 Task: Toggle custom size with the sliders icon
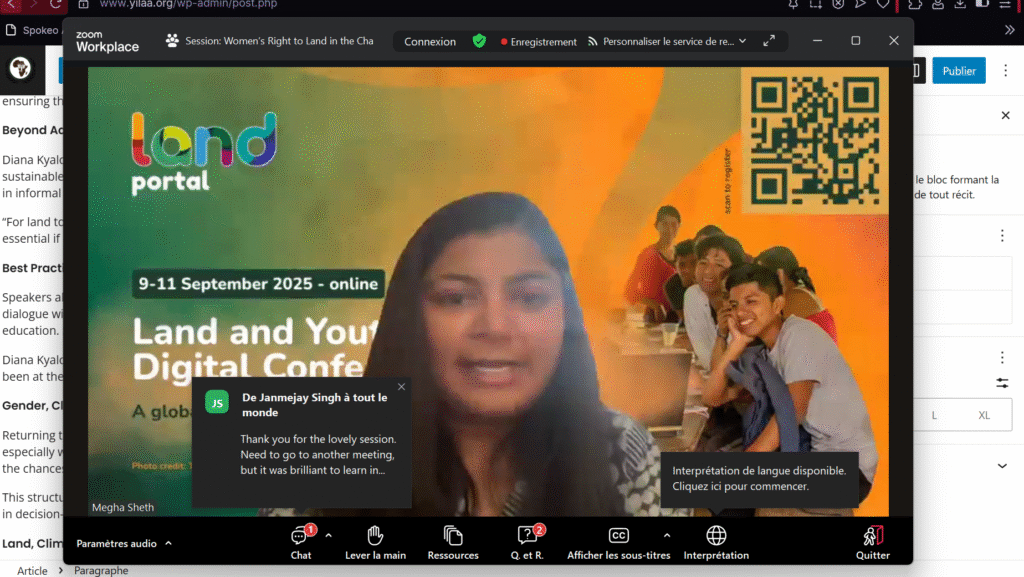pos(1002,383)
